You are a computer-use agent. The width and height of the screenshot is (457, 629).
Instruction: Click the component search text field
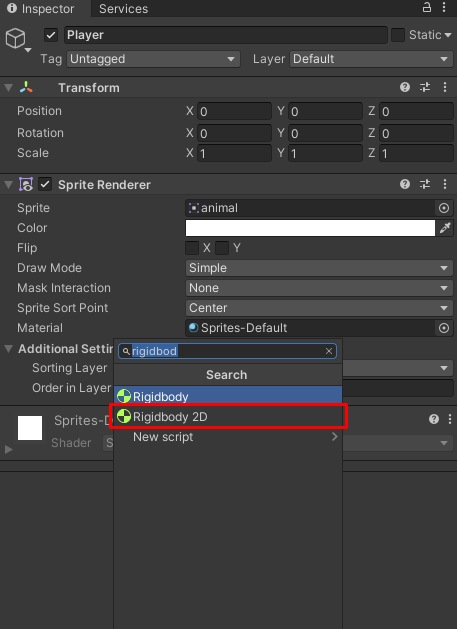point(227,351)
